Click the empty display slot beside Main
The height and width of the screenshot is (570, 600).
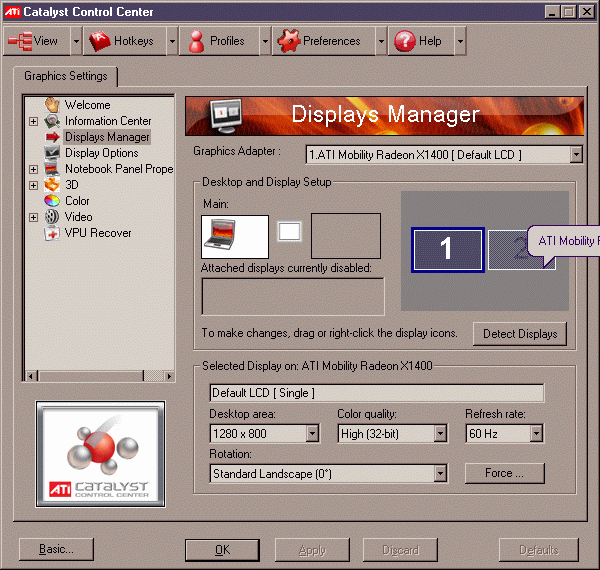(x=346, y=236)
